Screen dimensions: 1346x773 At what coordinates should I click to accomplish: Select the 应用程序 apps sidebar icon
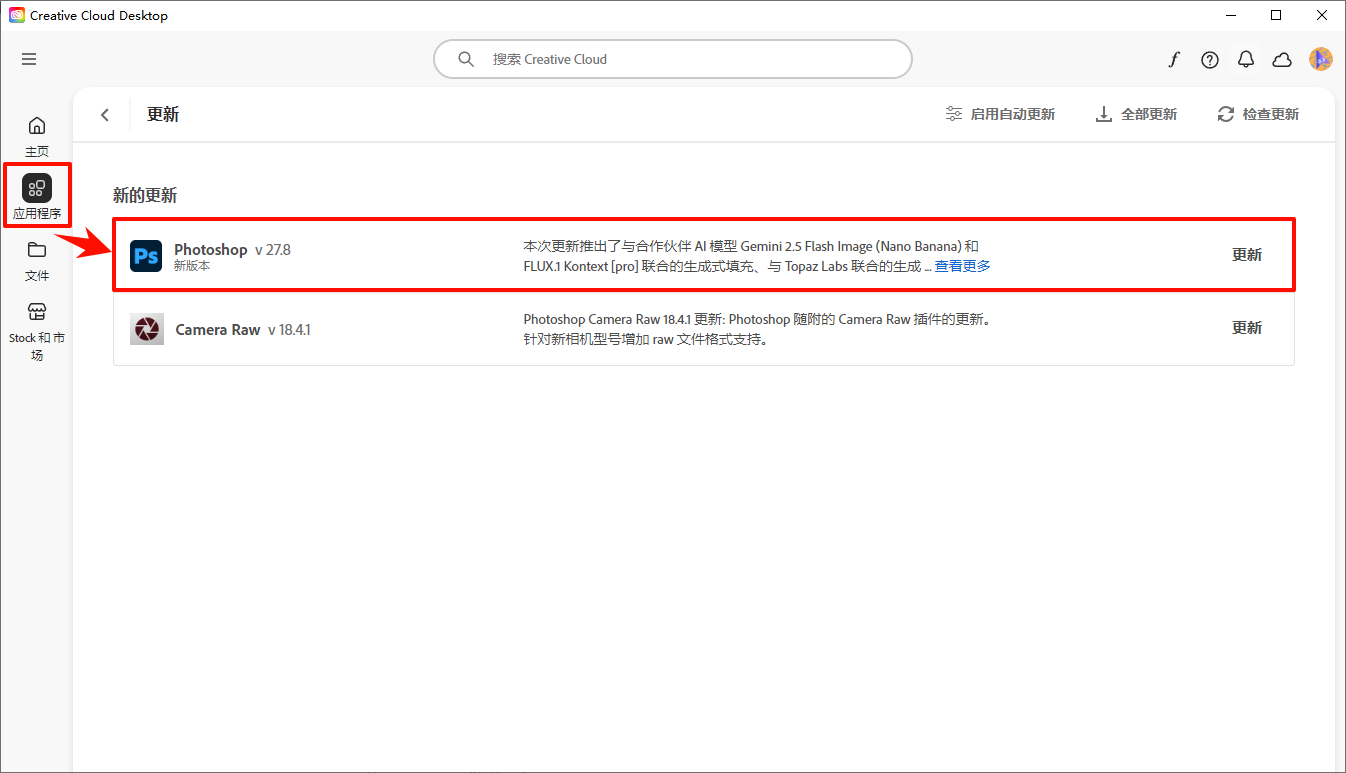(x=37, y=197)
